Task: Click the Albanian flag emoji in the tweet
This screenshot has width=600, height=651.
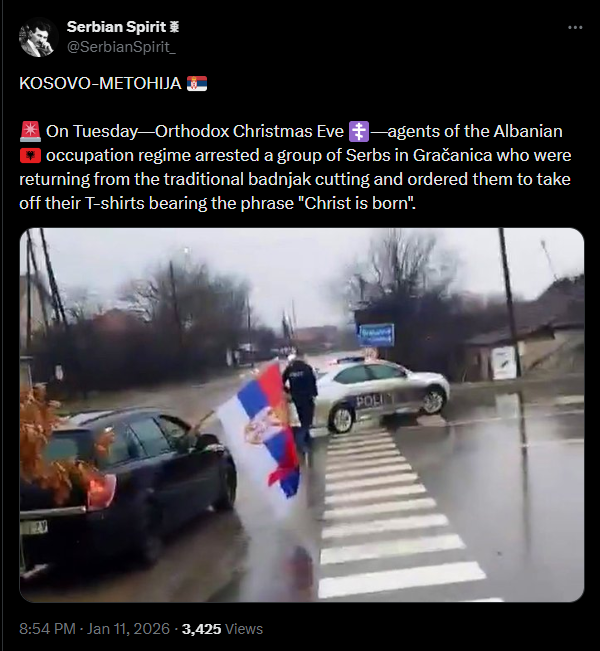Action: (x=30, y=156)
